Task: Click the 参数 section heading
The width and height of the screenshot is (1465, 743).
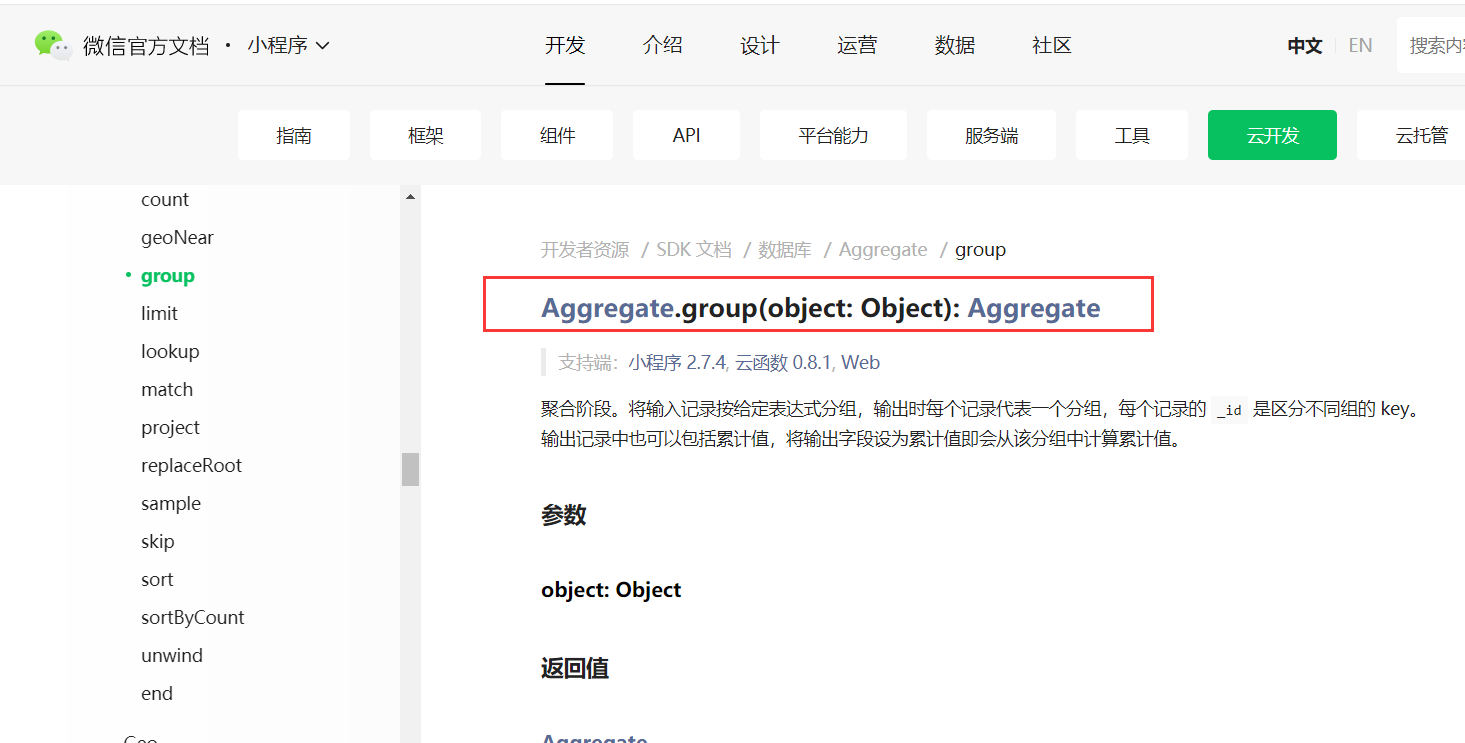Action: (x=564, y=515)
